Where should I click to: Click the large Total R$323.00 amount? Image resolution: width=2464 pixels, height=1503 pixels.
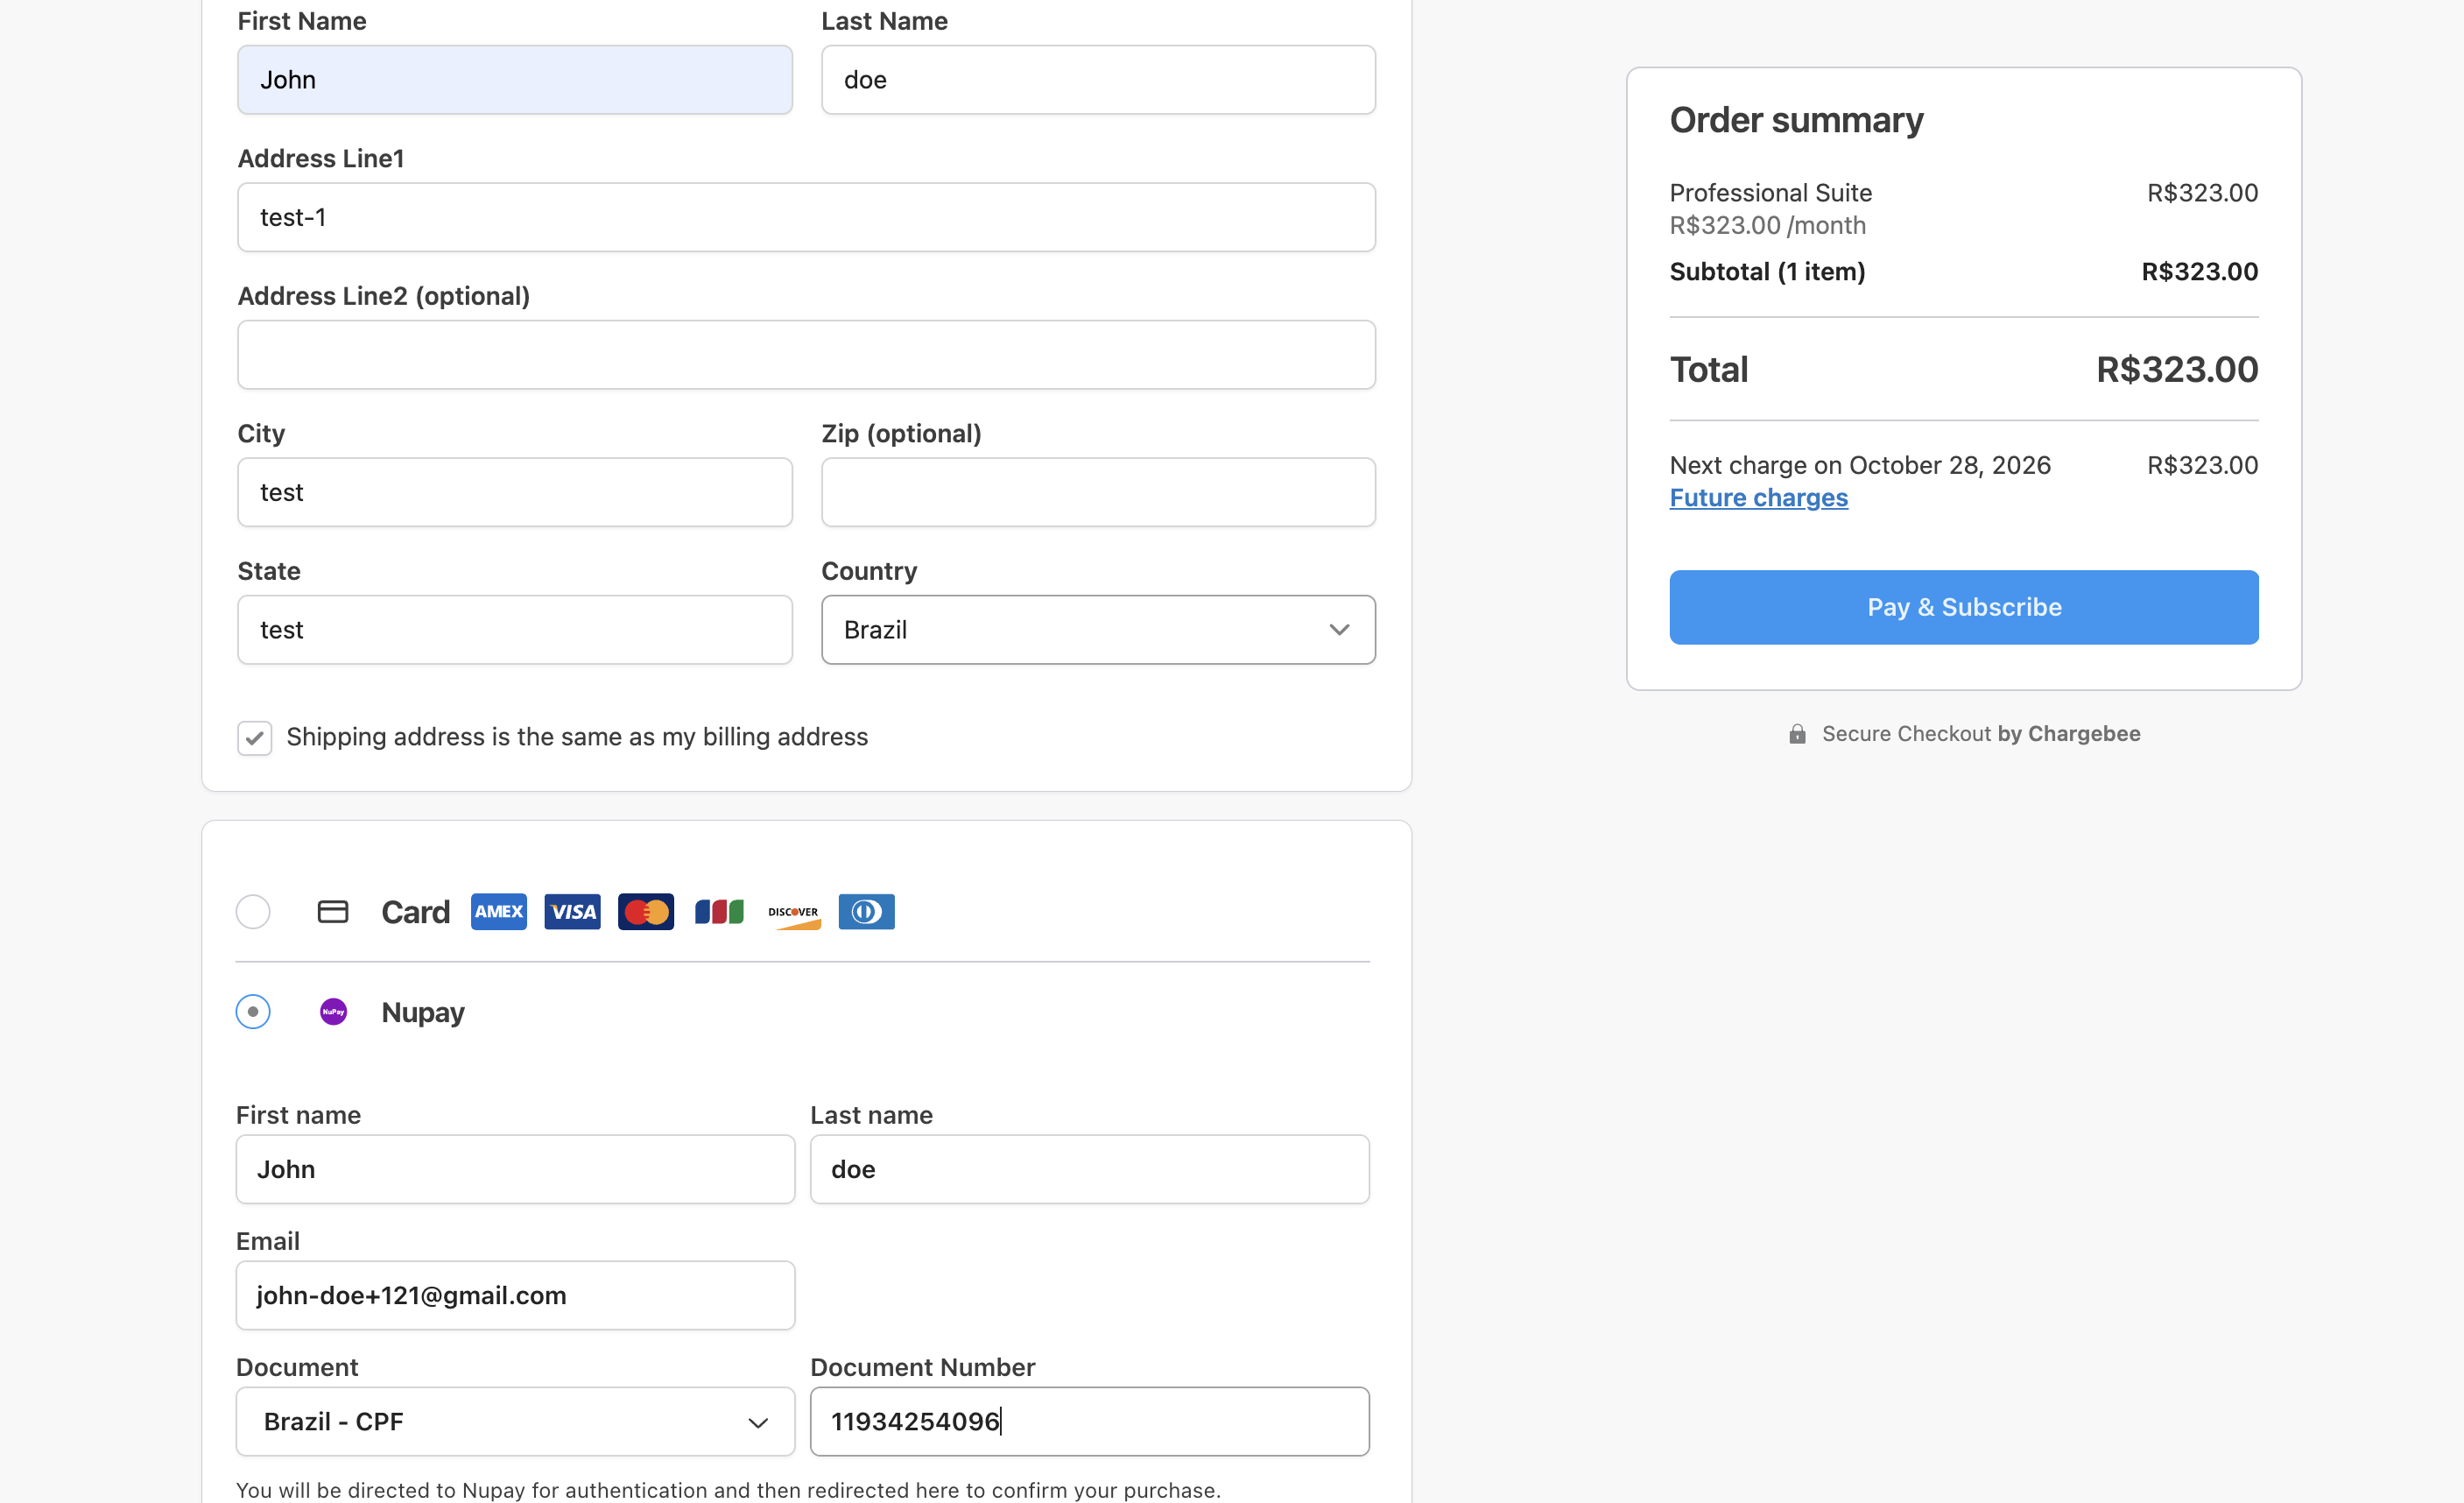tap(2177, 370)
